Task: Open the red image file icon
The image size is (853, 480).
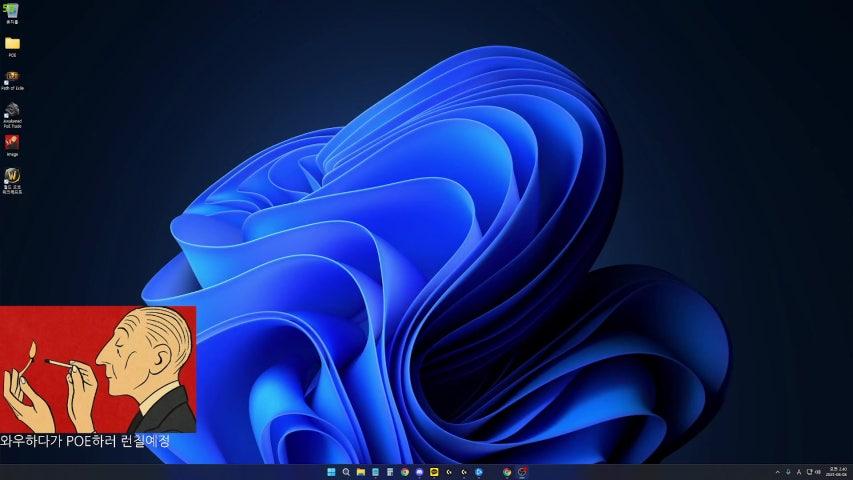Action: pos(12,146)
